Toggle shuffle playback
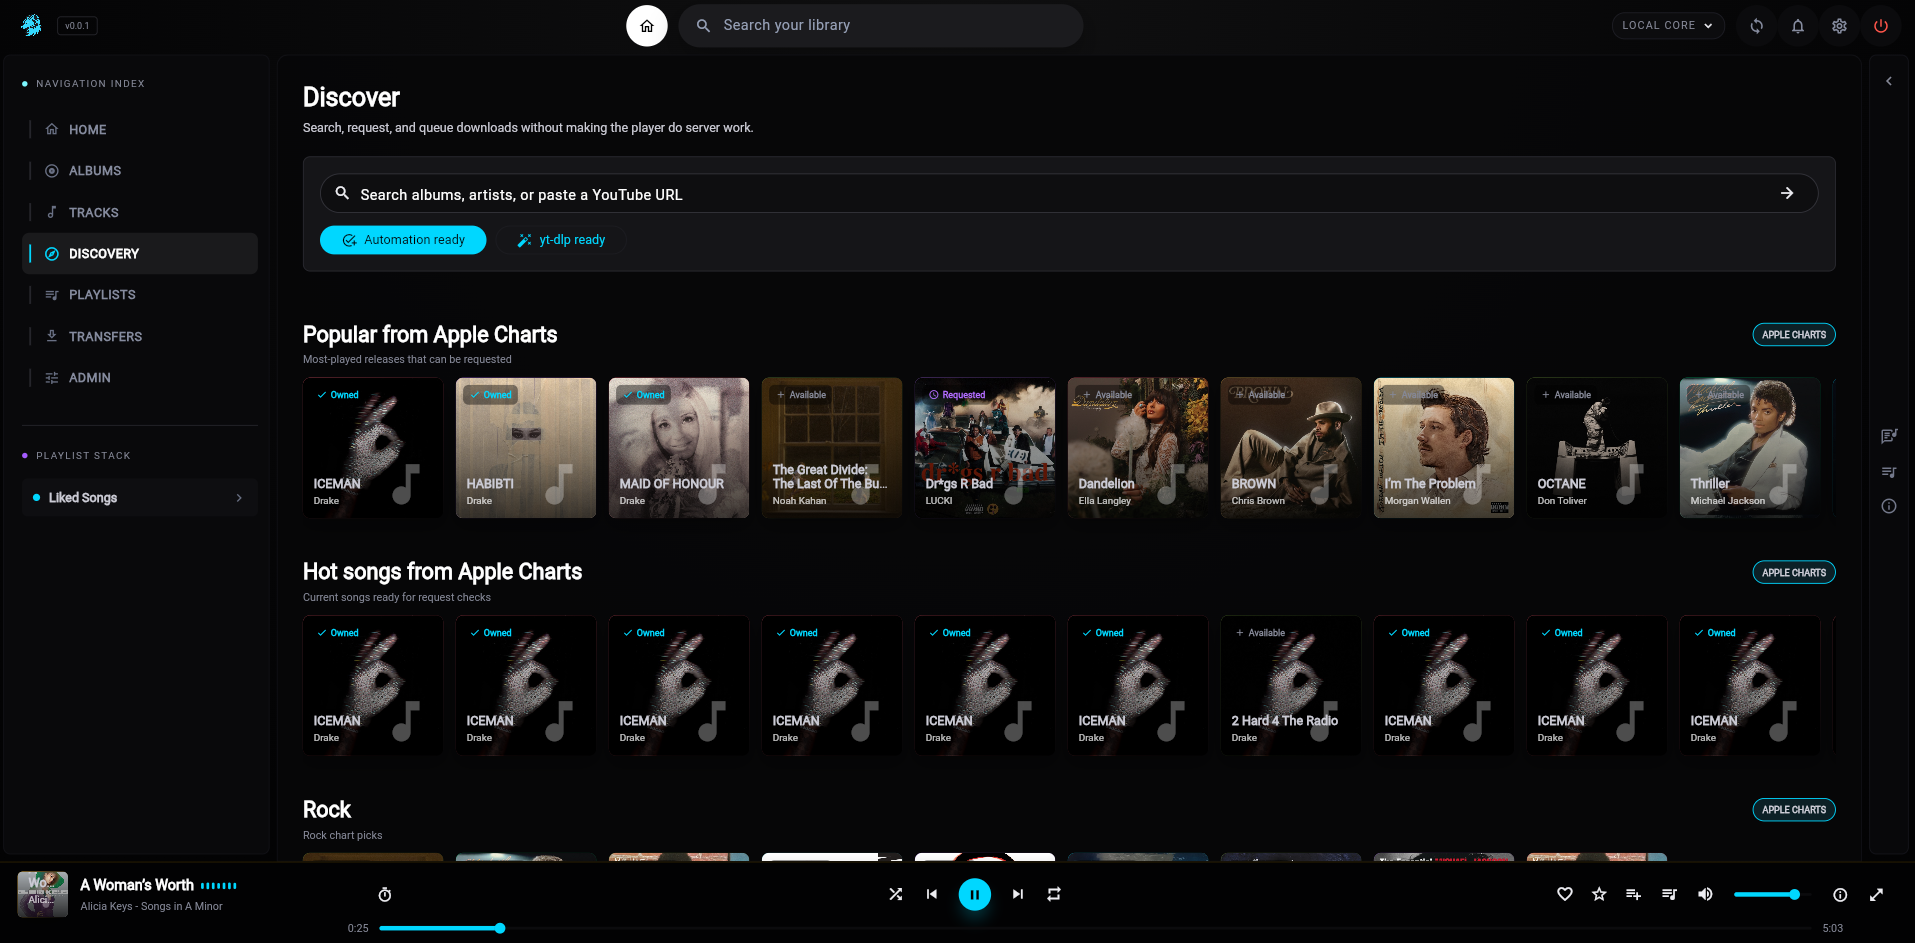 [x=896, y=894]
